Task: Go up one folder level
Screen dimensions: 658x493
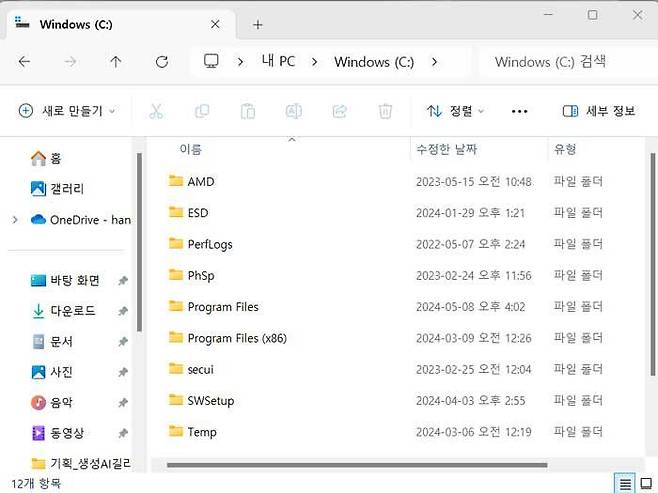Action: coord(115,62)
